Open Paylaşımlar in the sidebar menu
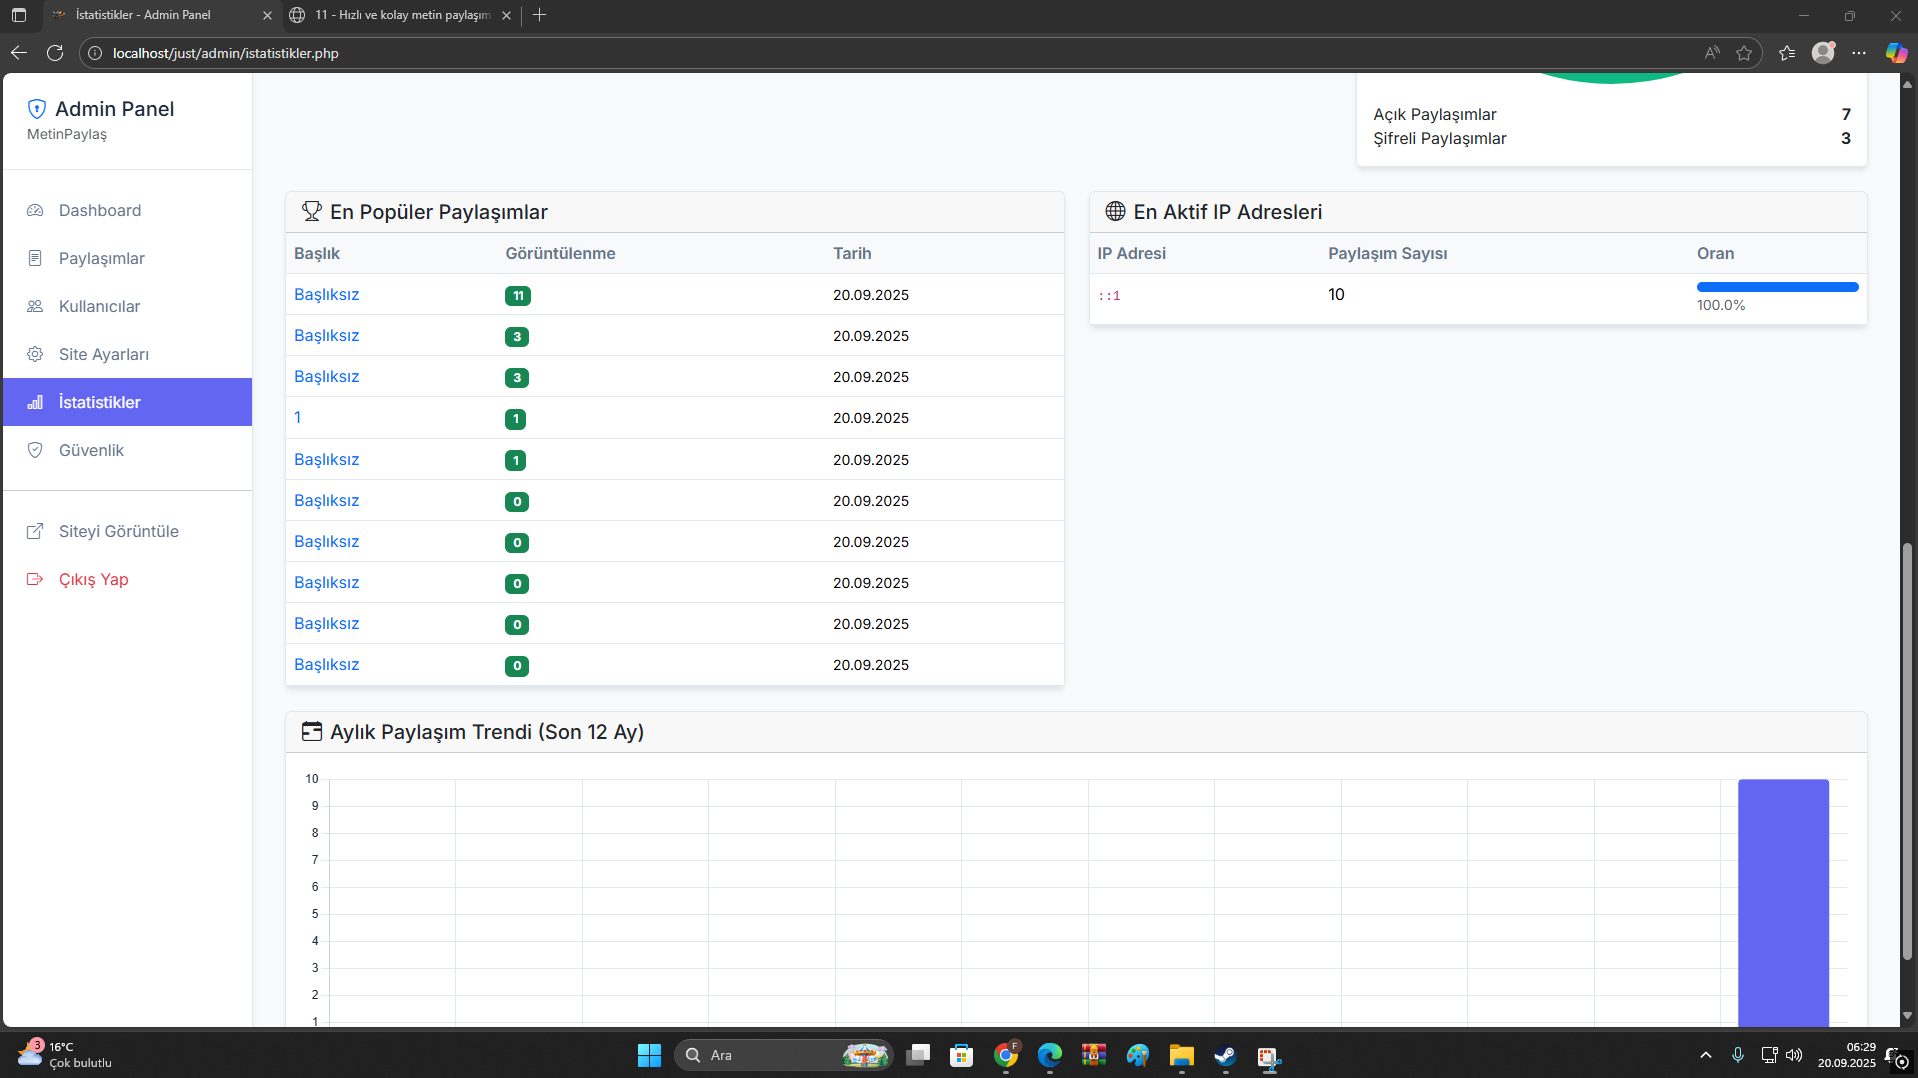1918x1078 pixels. (101, 258)
